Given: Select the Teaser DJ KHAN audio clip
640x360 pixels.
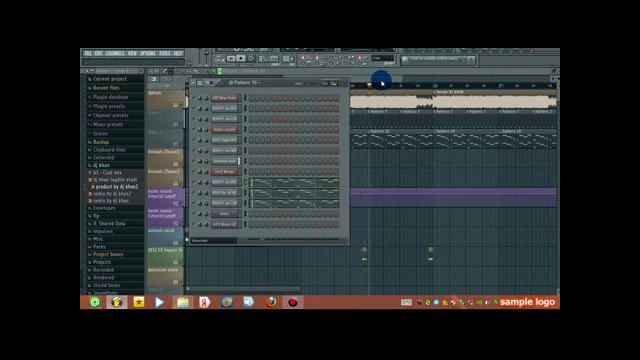Looking at the screenshot, I should pos(495,100).
